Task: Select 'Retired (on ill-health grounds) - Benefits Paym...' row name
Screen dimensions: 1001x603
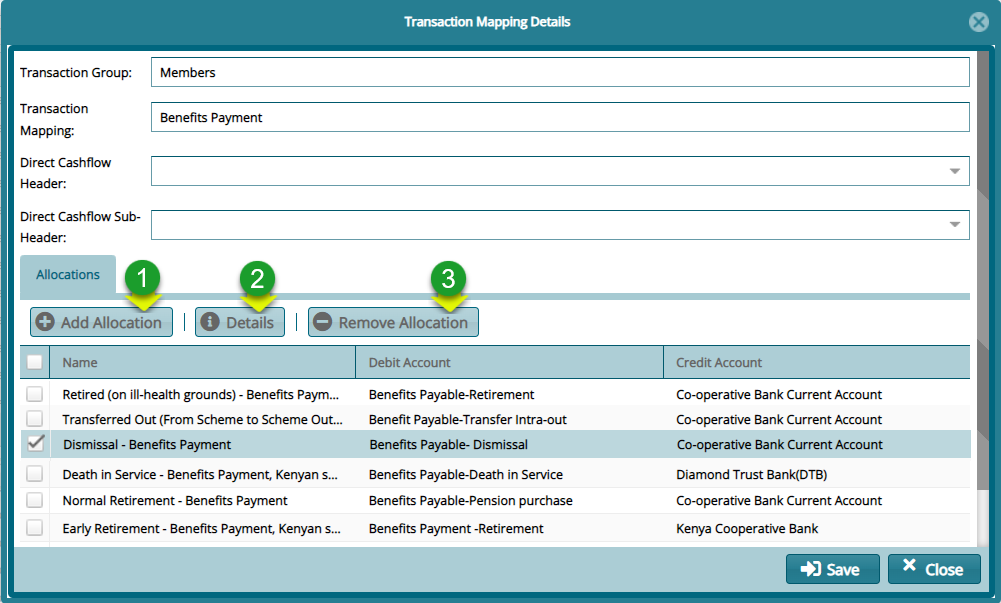Action: pos(200,394)
